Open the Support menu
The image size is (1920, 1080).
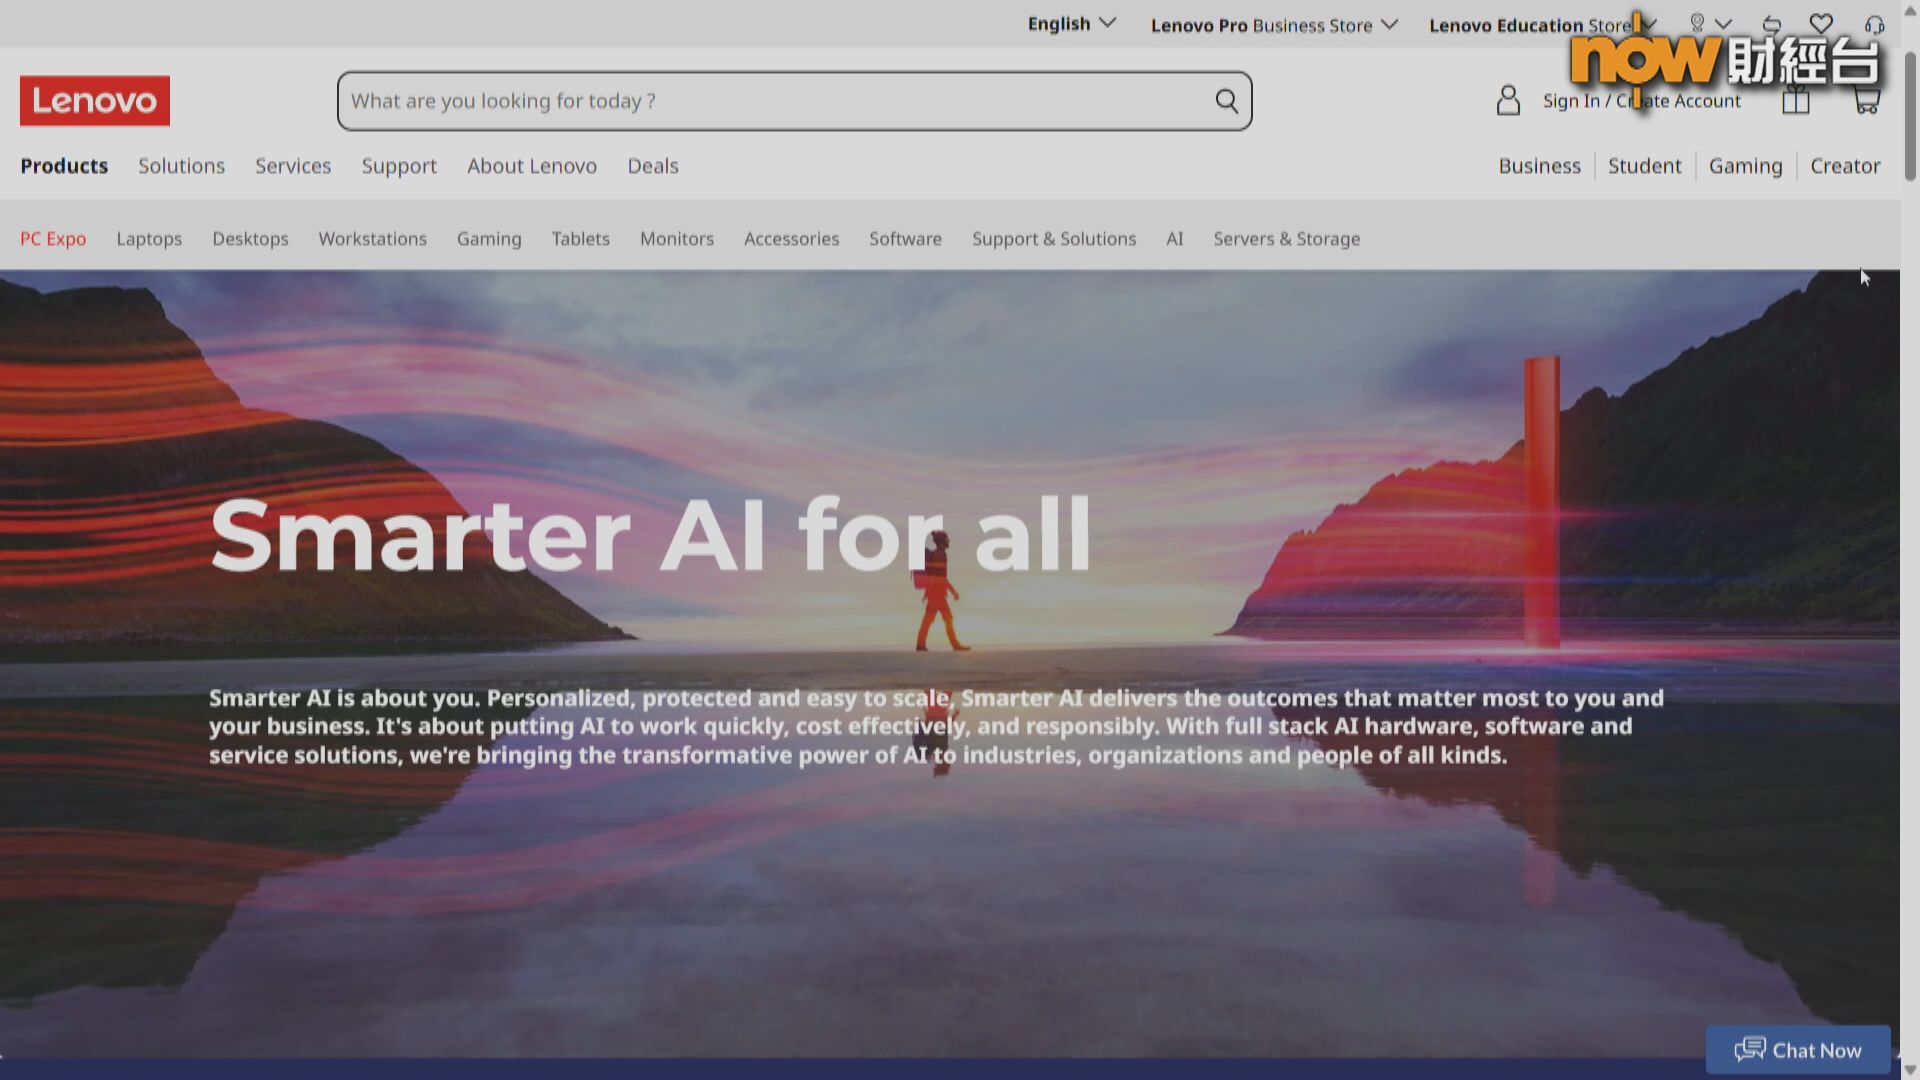click(x=399, y=166)
